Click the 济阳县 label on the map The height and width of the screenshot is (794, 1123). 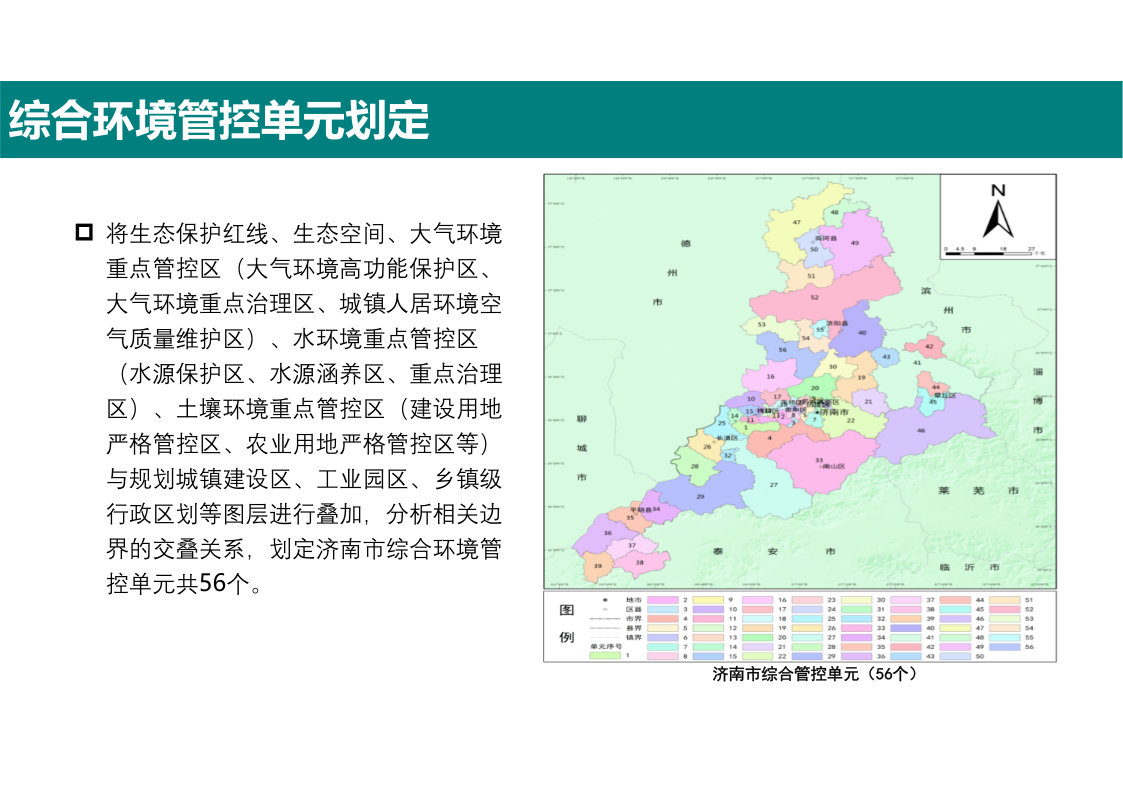[837, 324]
